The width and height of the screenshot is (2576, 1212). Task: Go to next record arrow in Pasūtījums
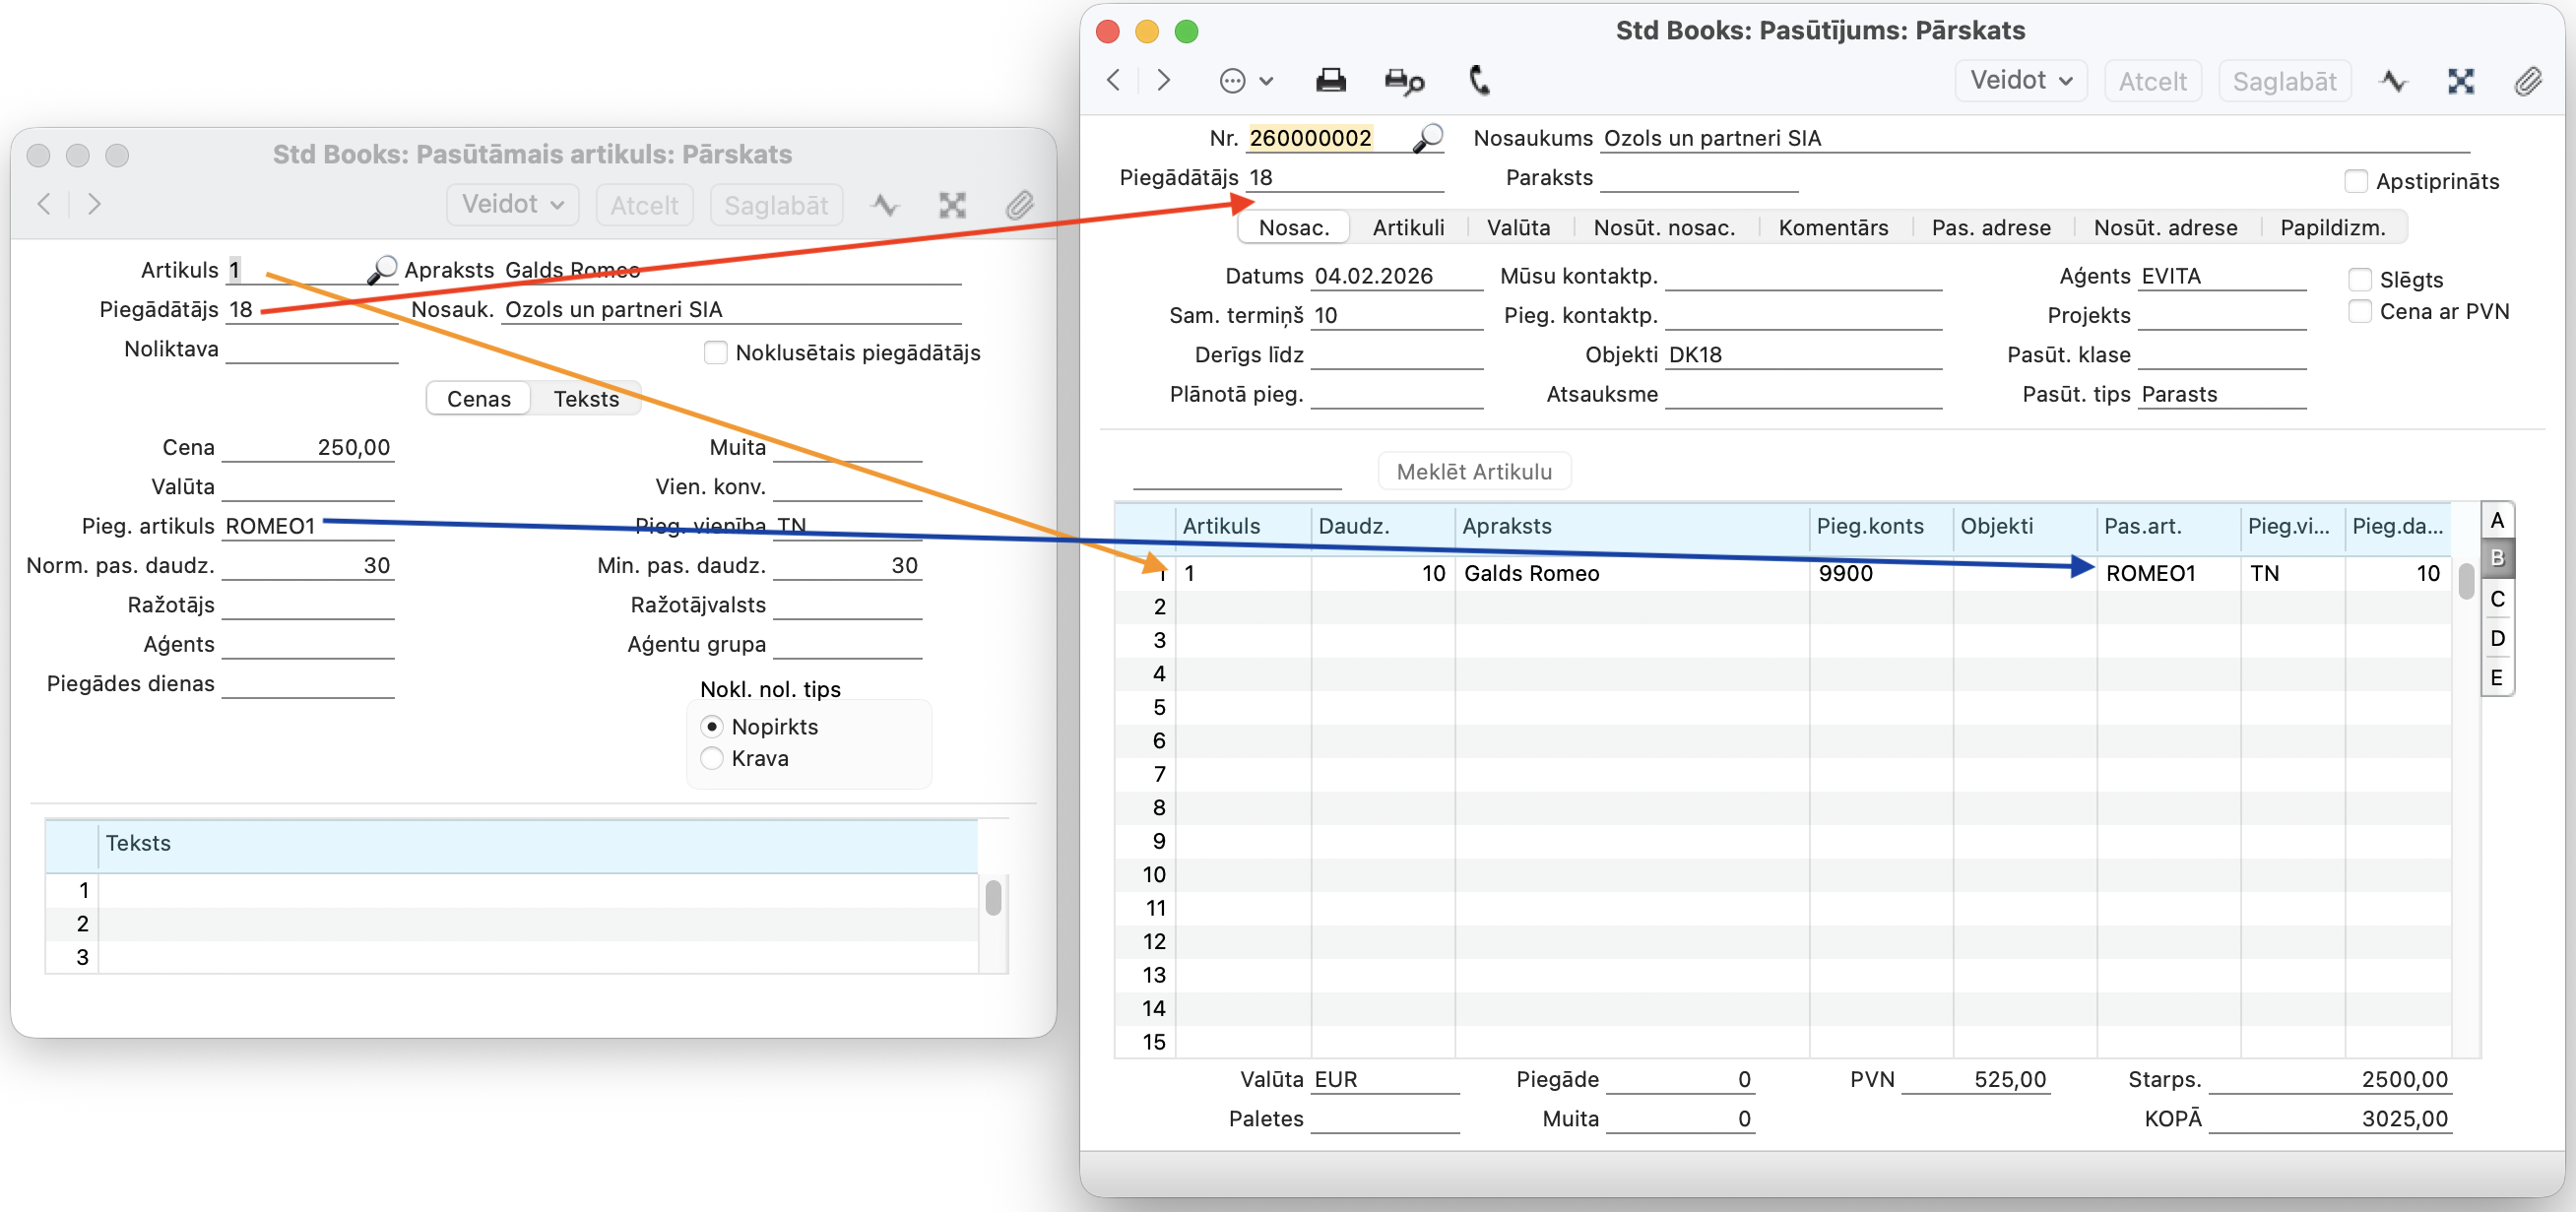(1163, 80)
